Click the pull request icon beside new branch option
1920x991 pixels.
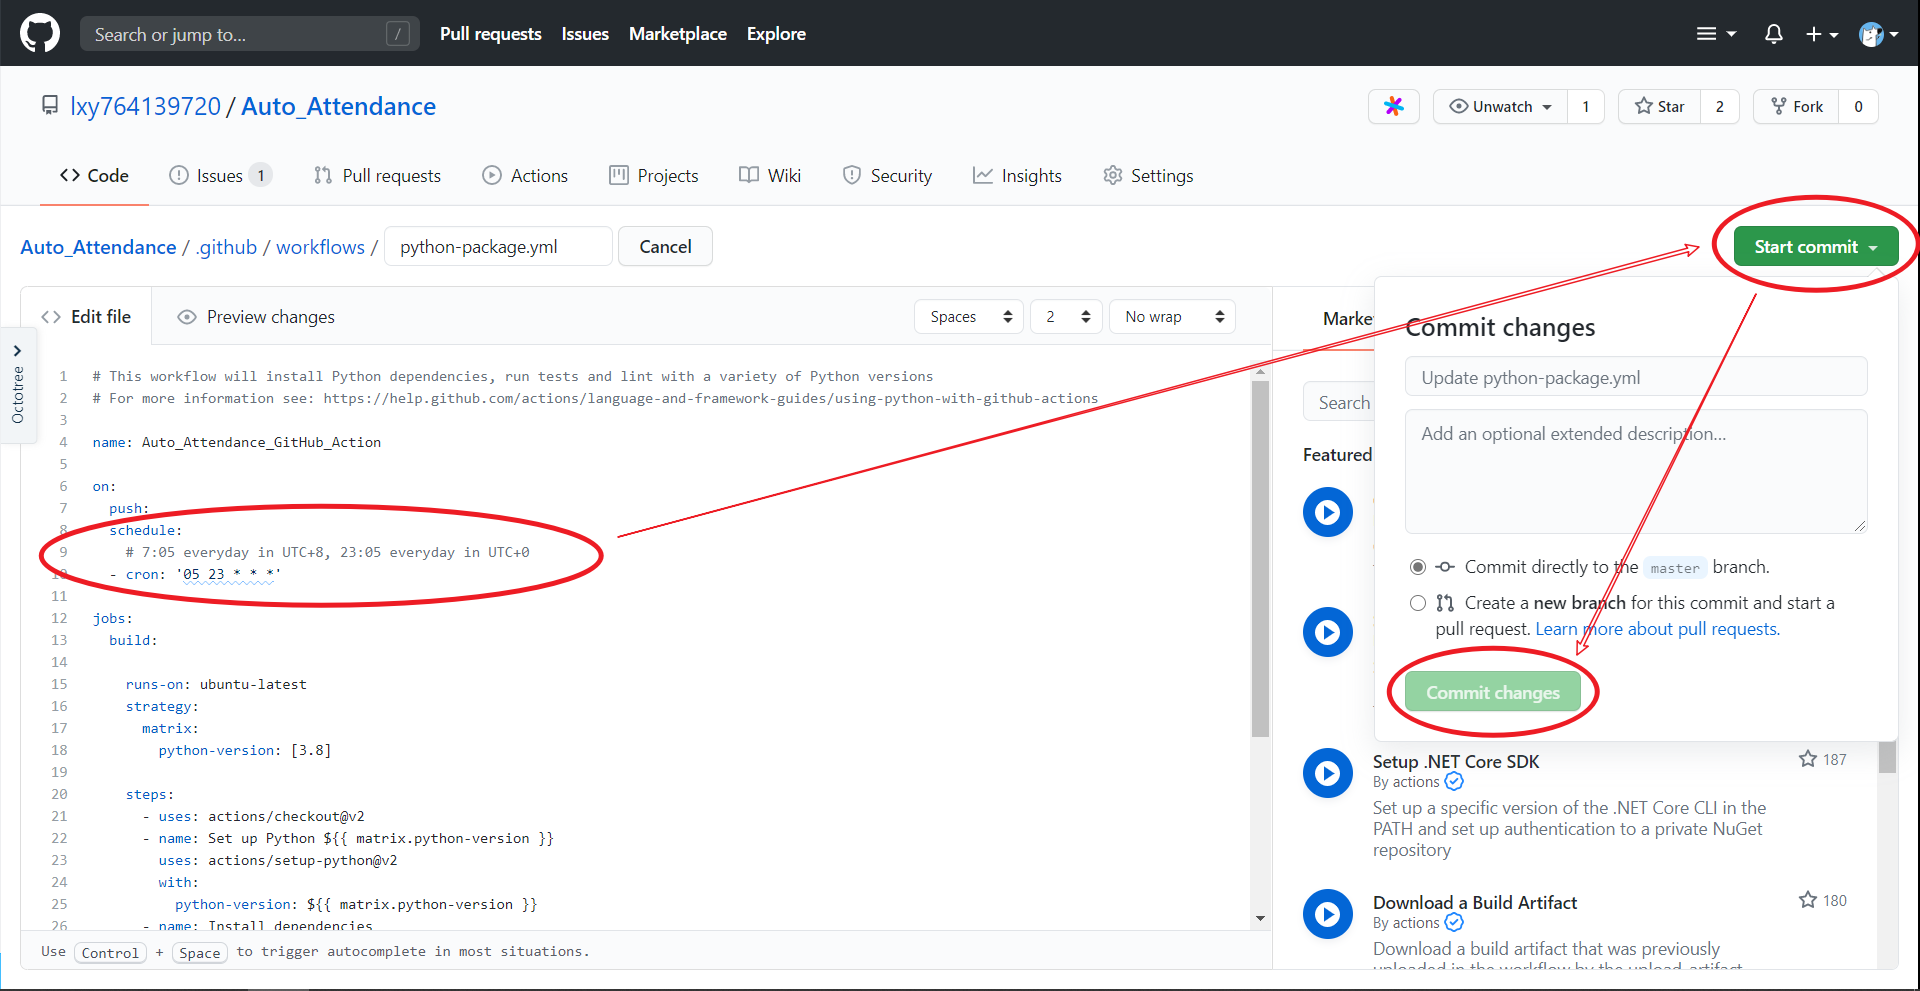click(x=1445, y=603)
